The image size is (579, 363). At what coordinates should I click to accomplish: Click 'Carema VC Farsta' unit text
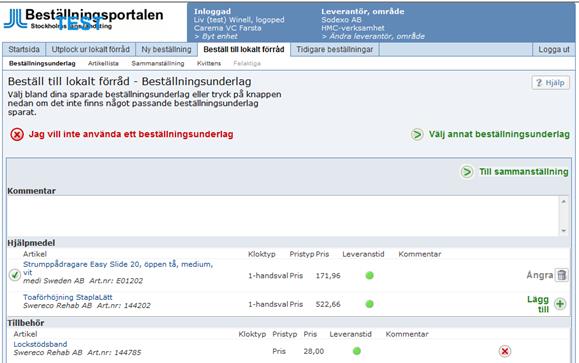pyautogui.click(x=227, y=28)
